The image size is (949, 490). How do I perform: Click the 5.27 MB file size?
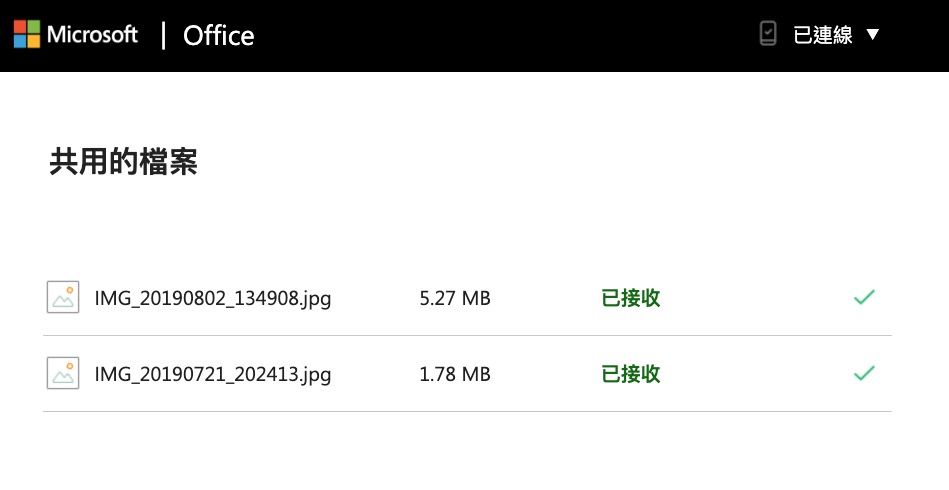[x=455, y=298]
